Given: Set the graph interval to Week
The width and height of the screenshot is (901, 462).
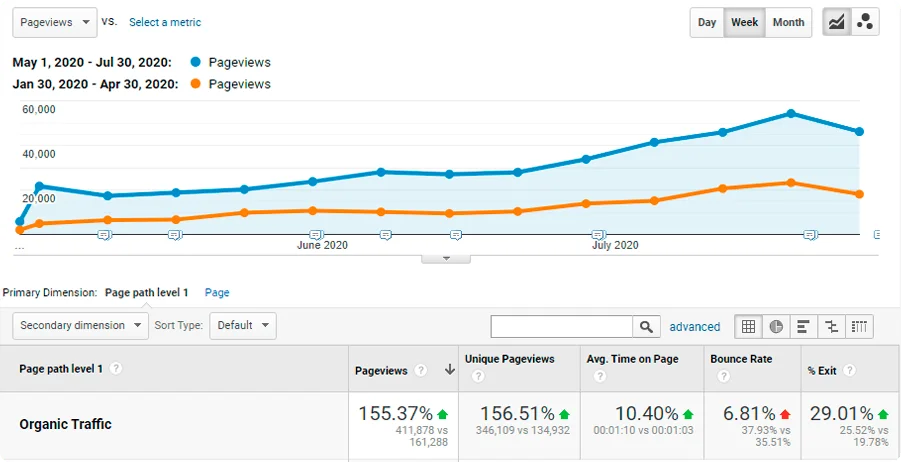Looking at the screenshot, I should click(744, 22).
